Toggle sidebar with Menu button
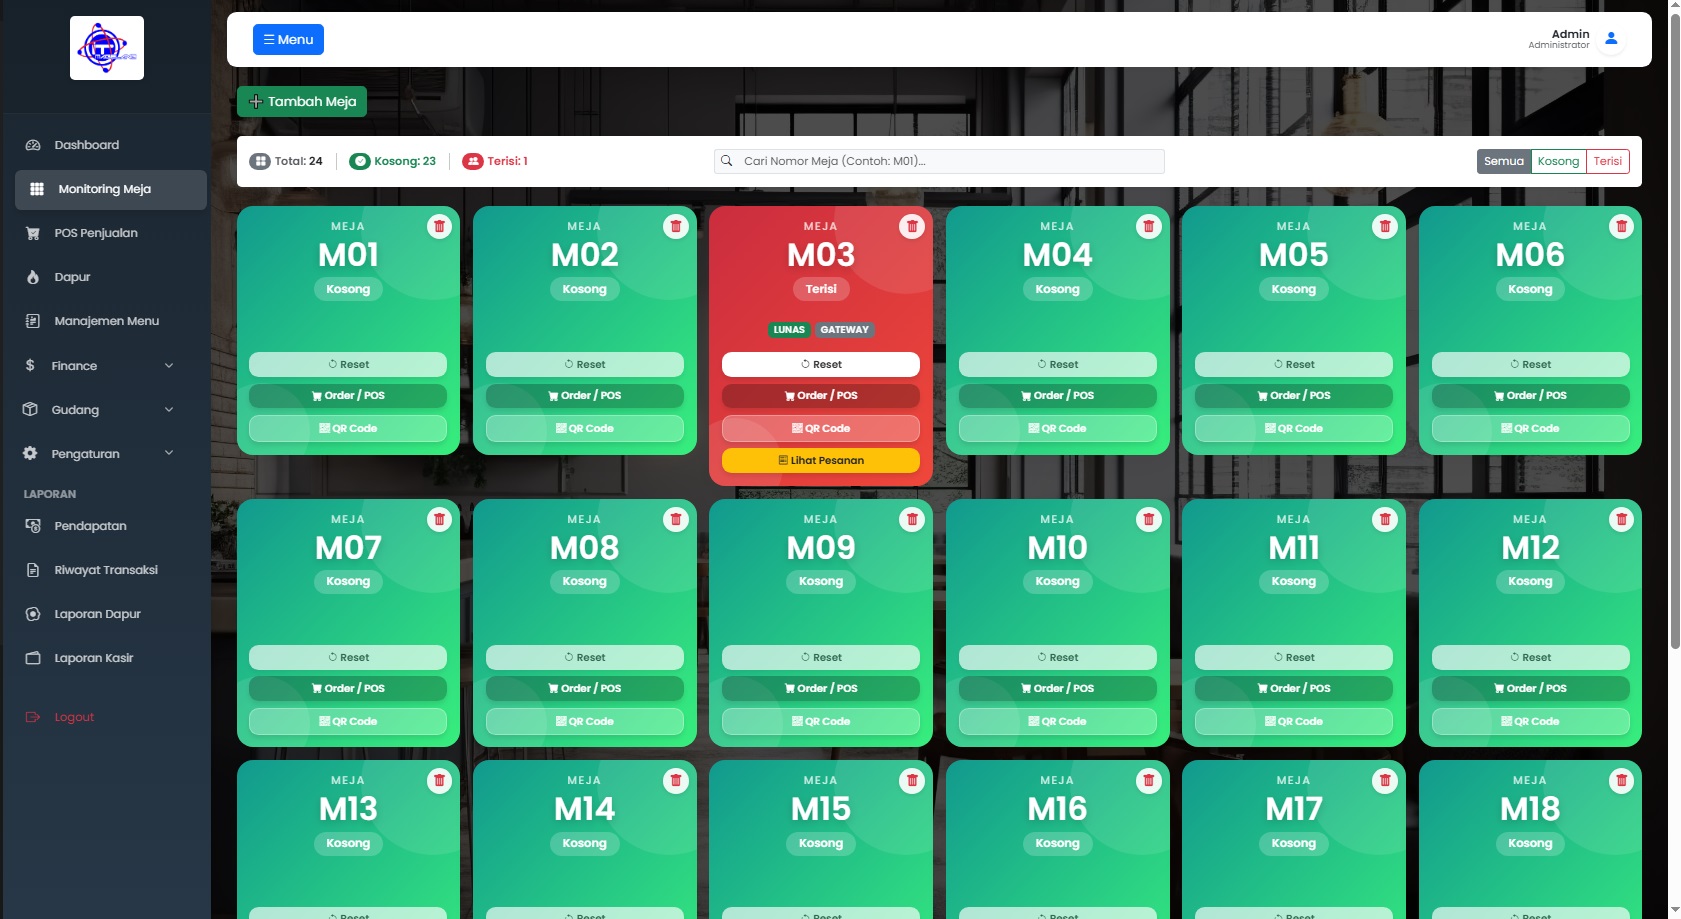The image size is (1681, 919). tap(288, 40)
